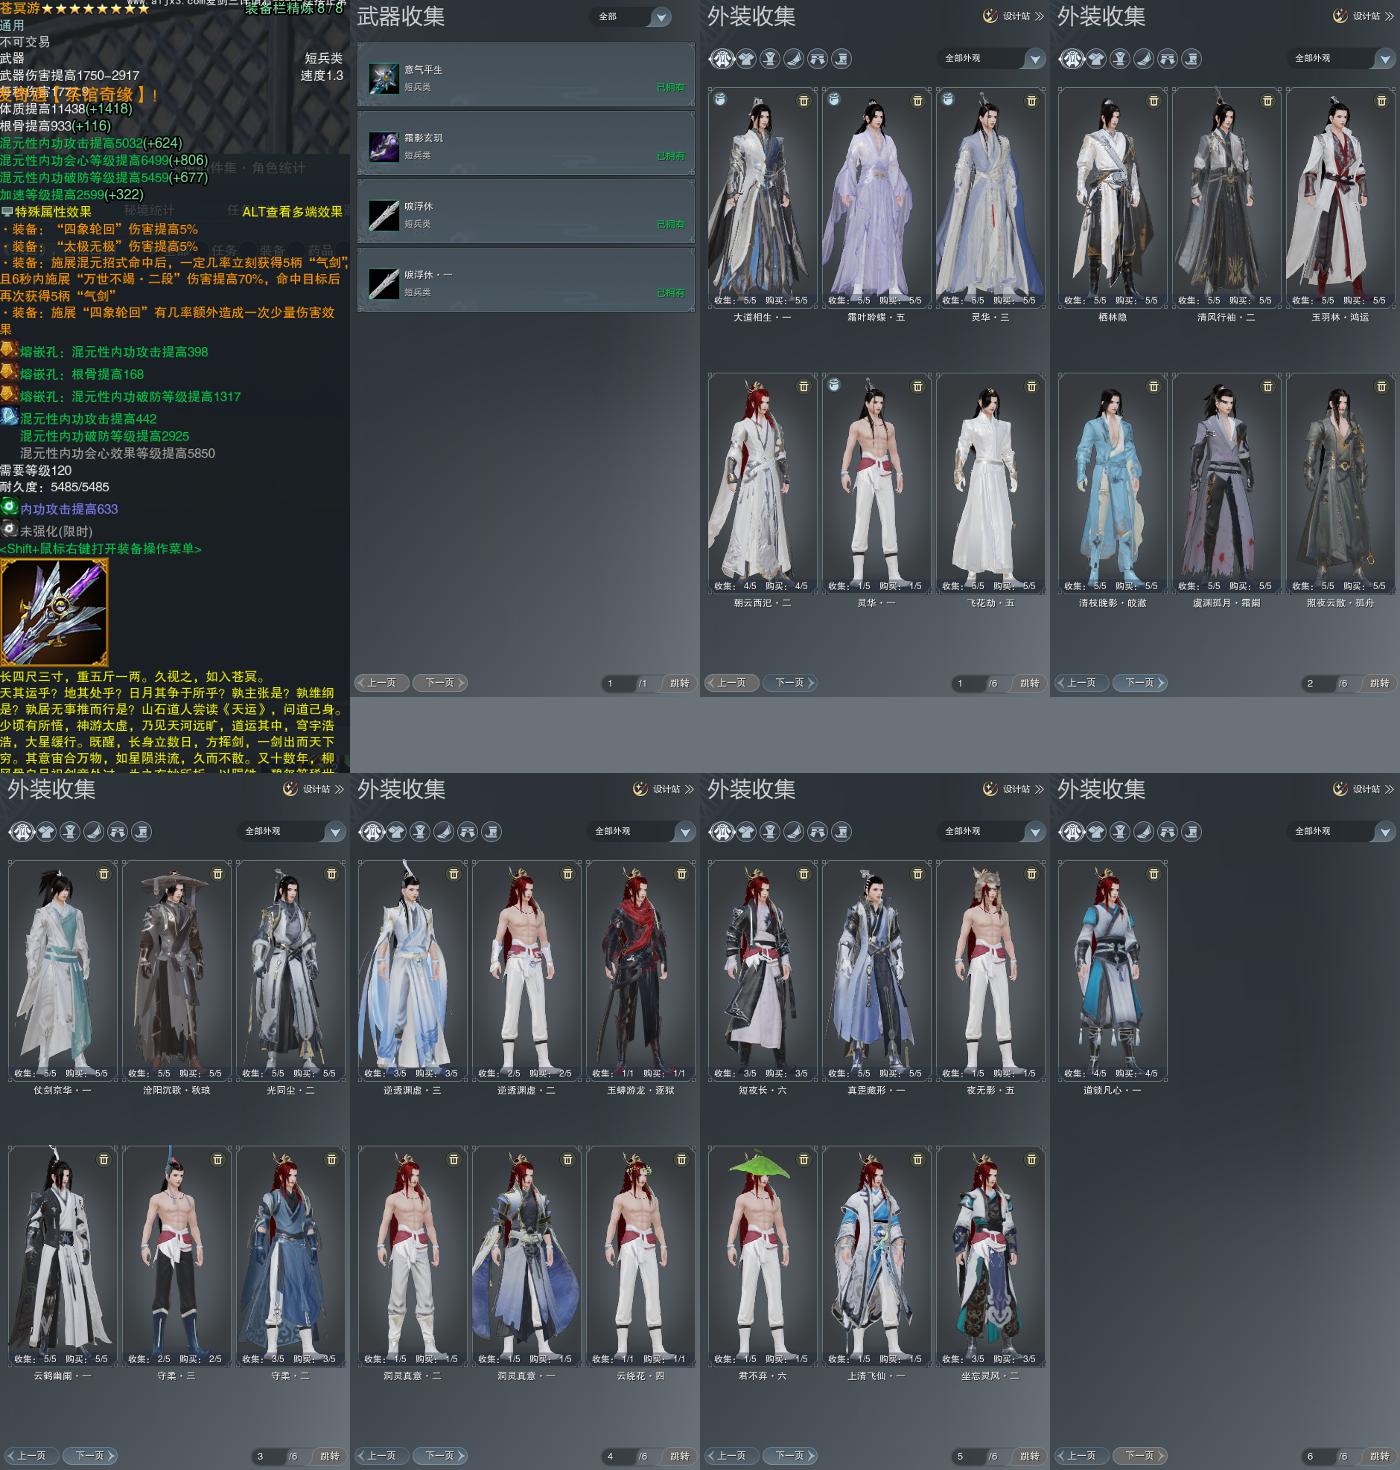Click 下一页 in page 1 outfit panel

[x=791, y=683]
